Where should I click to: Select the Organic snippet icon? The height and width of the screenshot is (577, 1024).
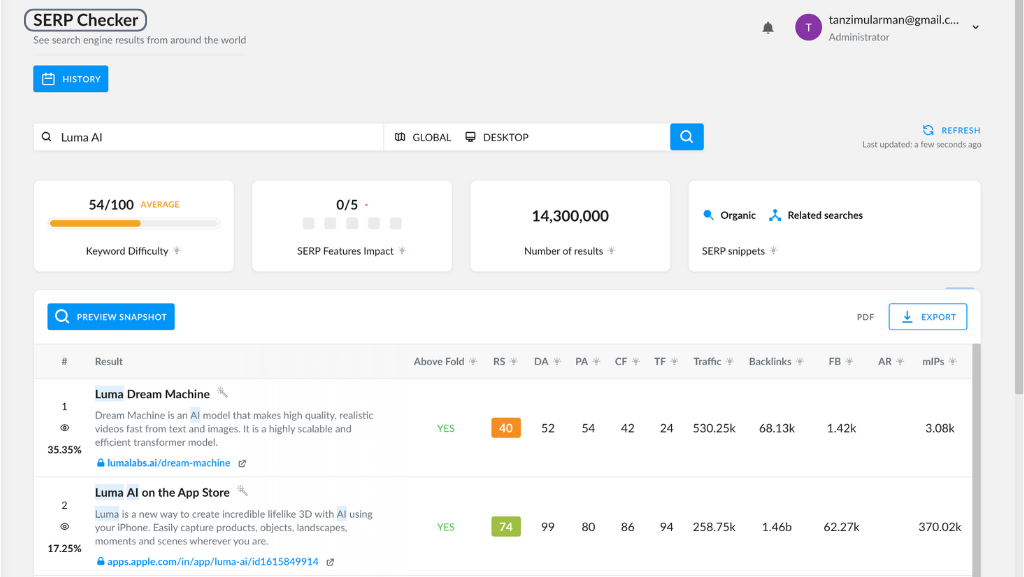click(708, 215)
